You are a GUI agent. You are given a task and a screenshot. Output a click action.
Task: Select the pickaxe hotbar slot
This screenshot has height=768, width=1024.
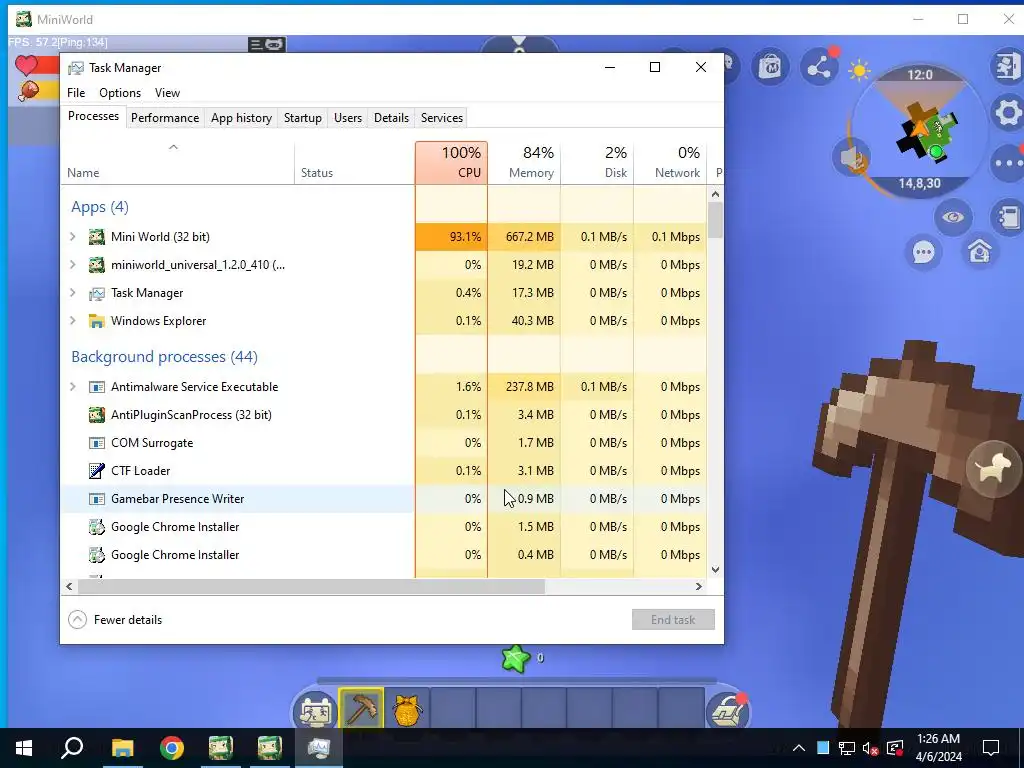[x=361, y=709]
